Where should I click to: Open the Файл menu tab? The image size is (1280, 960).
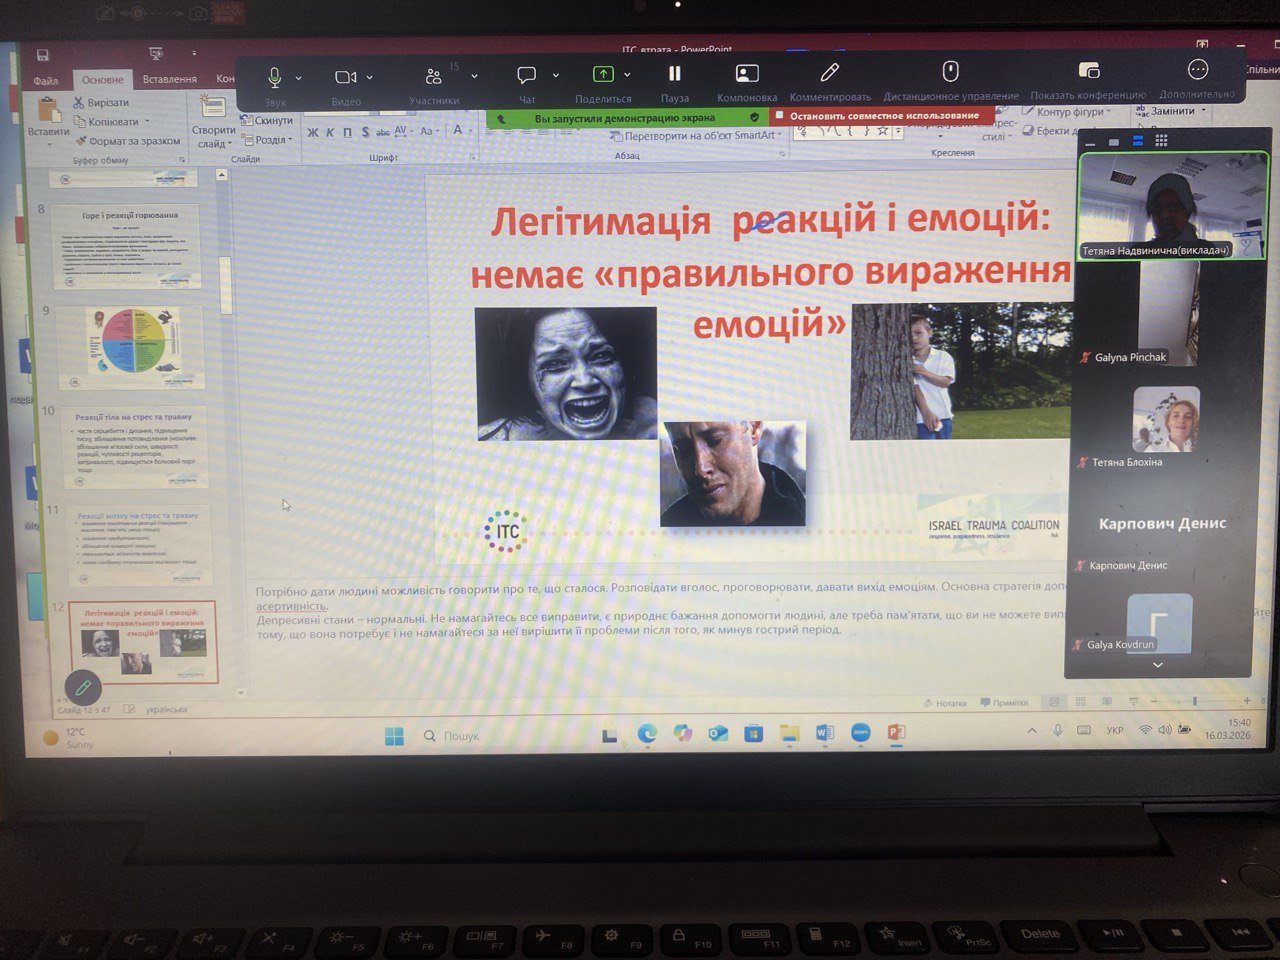[x=46, y=81]
